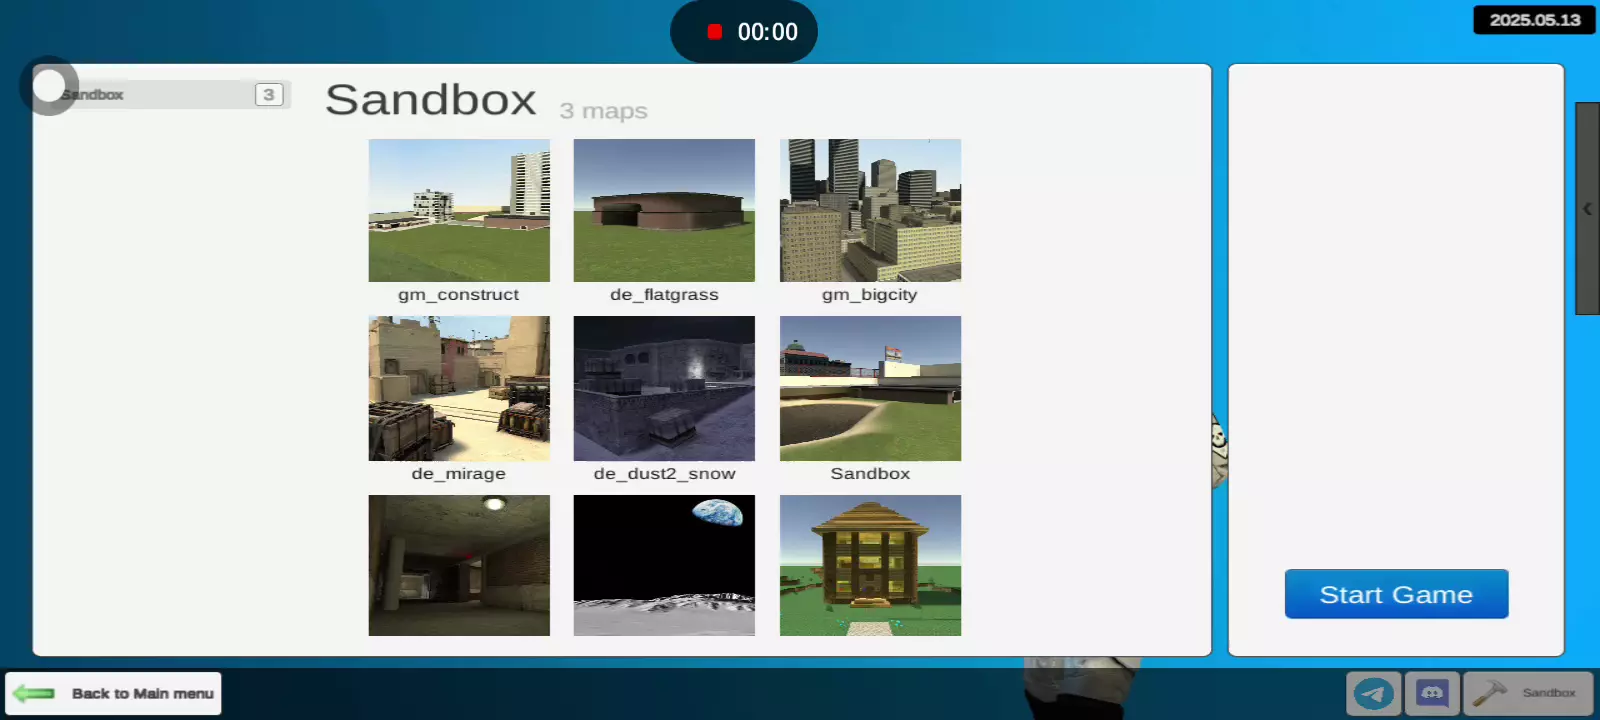Image resolution: width=1600 pixels, height=720 pixels.
Task: Pick the gm_bigcity map thumbnail
Action: point(870,210)
